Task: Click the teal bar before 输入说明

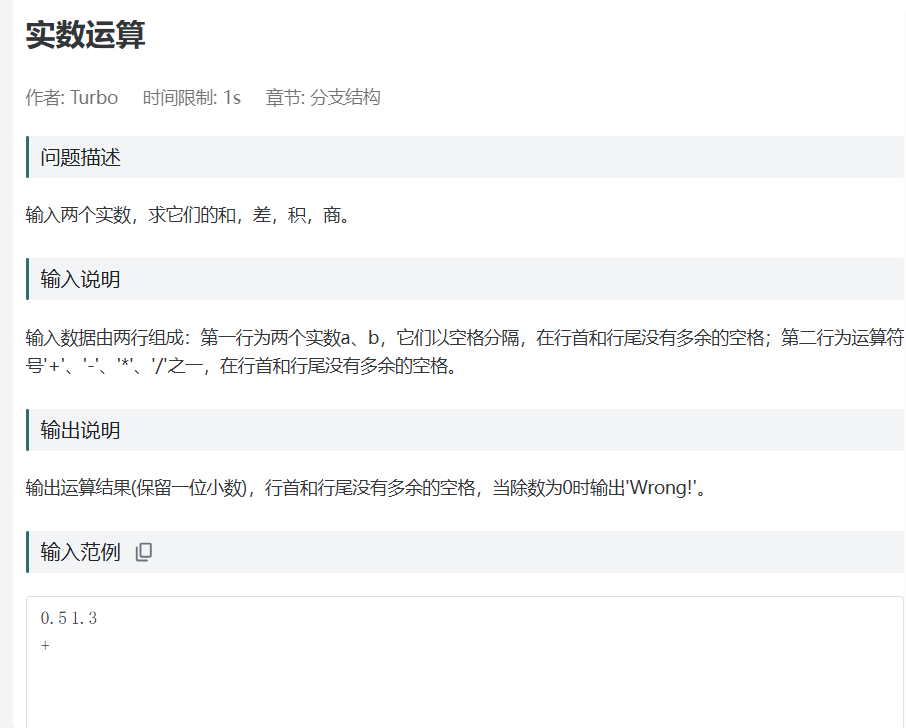Action: pyautogui.click(x=27, y=279)
